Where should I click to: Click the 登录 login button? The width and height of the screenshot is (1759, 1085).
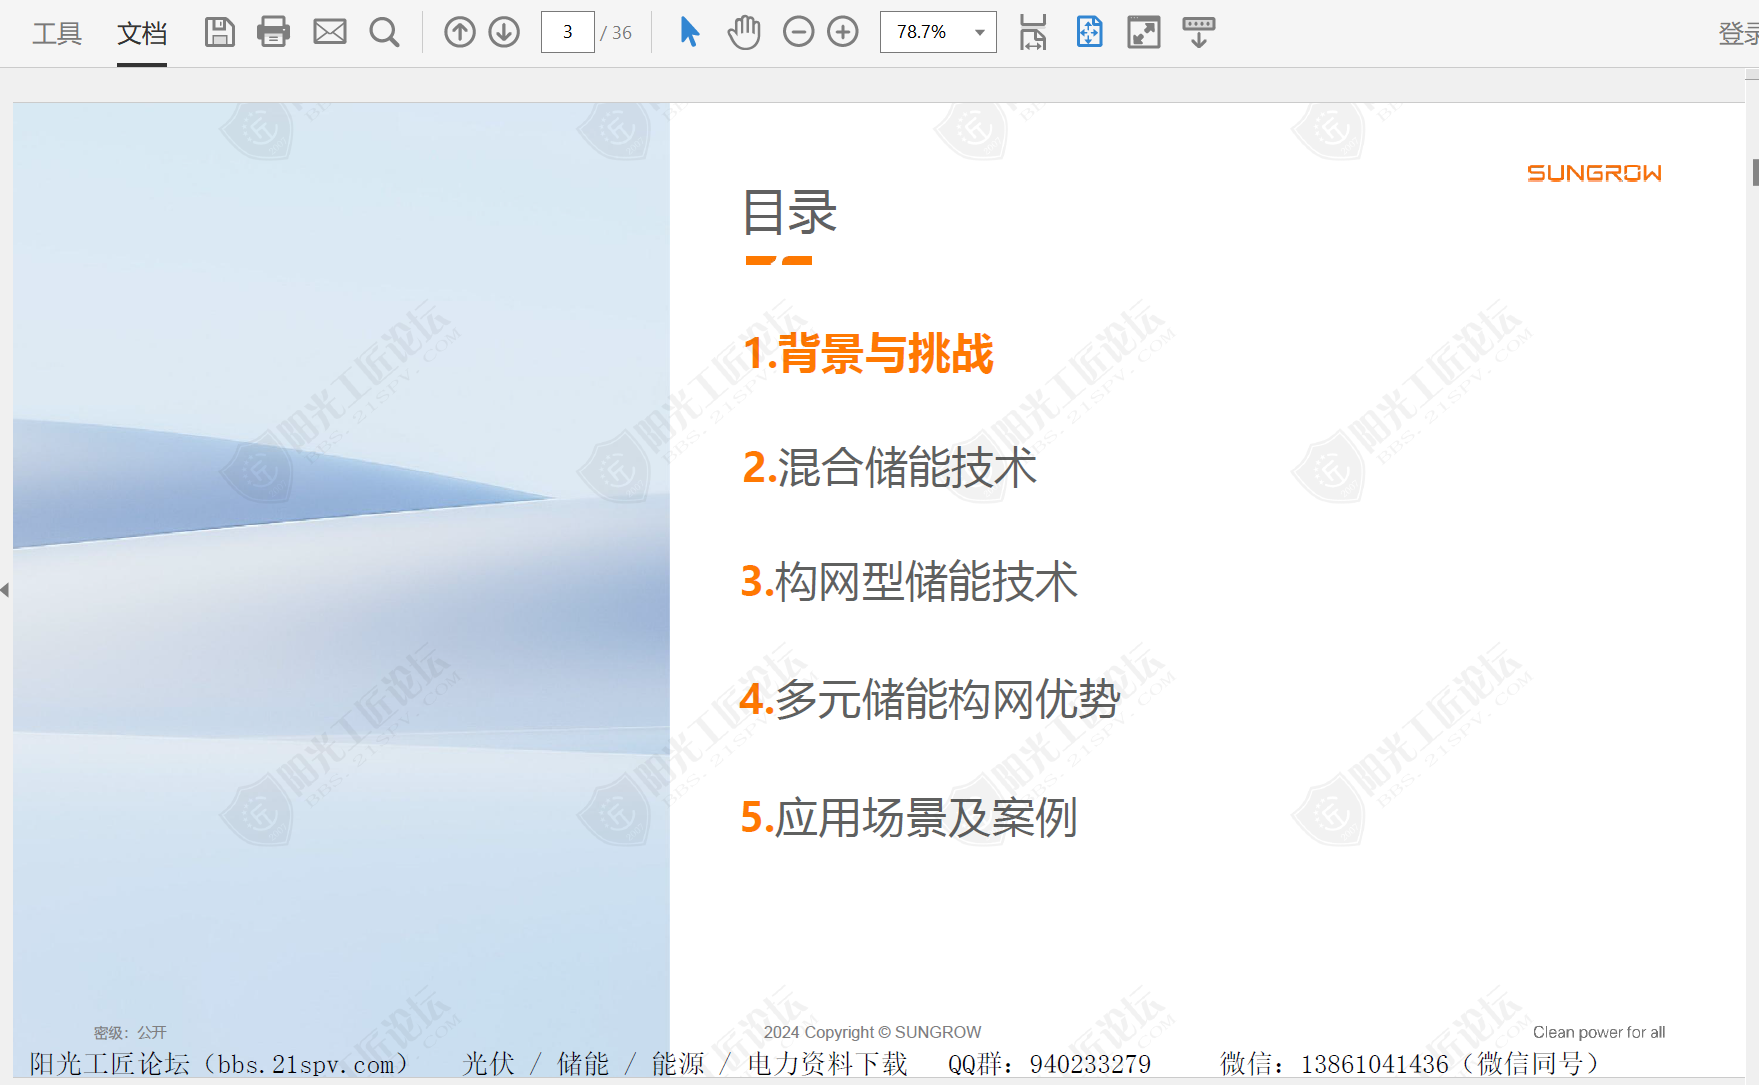click(1738, 33)
